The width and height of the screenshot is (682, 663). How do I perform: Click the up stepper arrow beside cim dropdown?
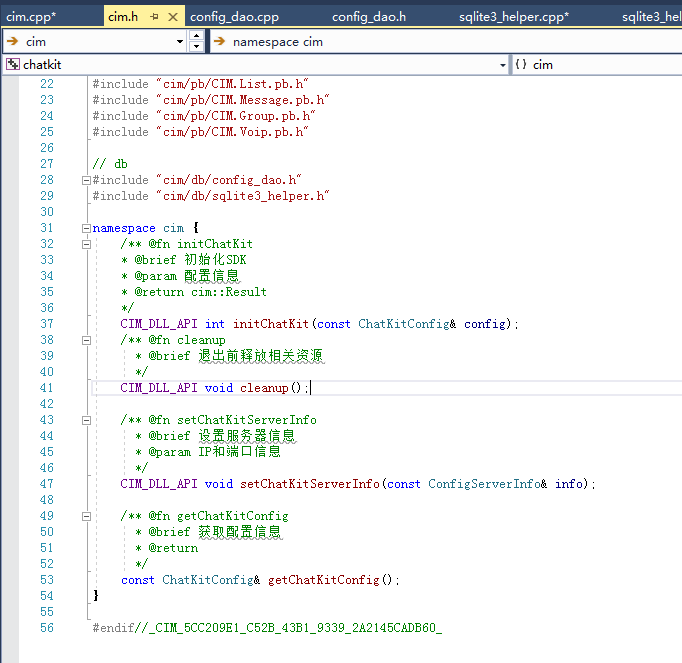point(197,36)
